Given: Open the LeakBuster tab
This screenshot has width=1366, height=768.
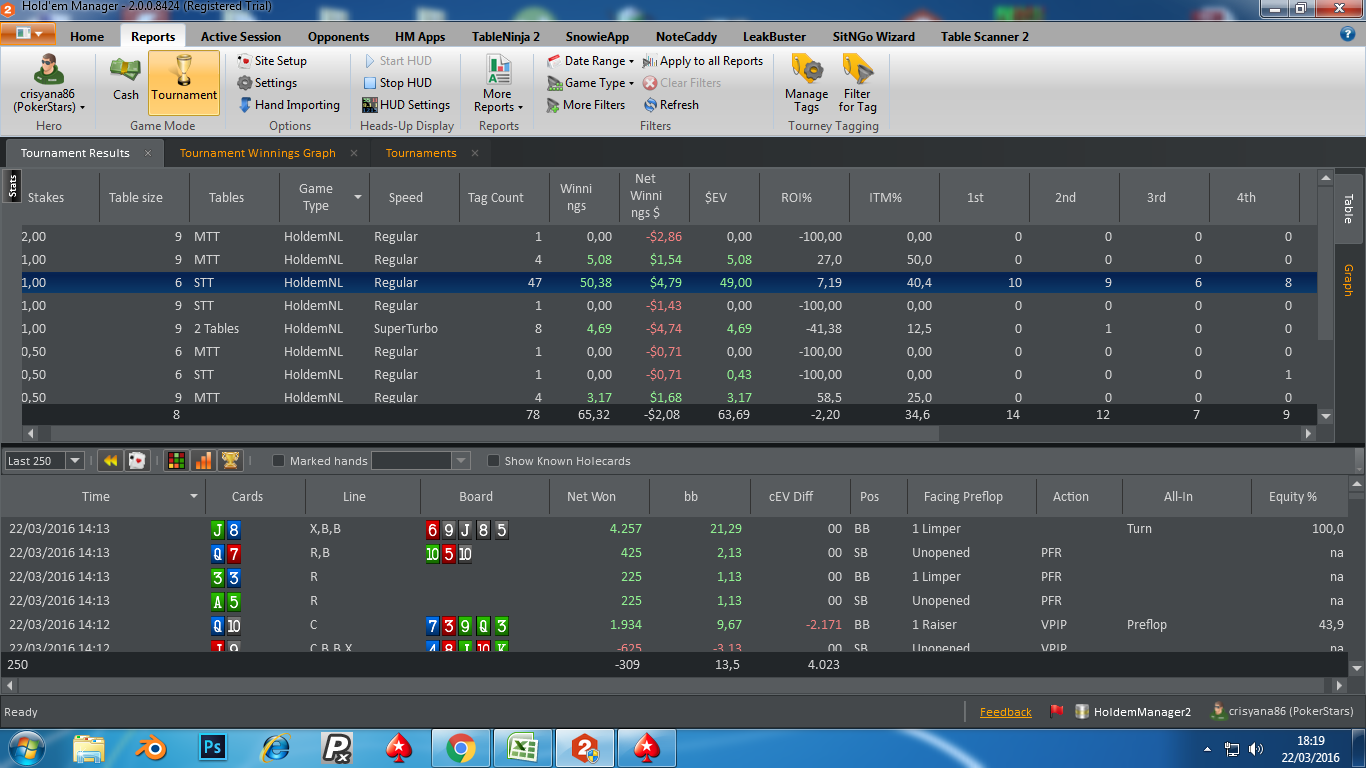Looking at the screenshot, I should click(774, 36).
